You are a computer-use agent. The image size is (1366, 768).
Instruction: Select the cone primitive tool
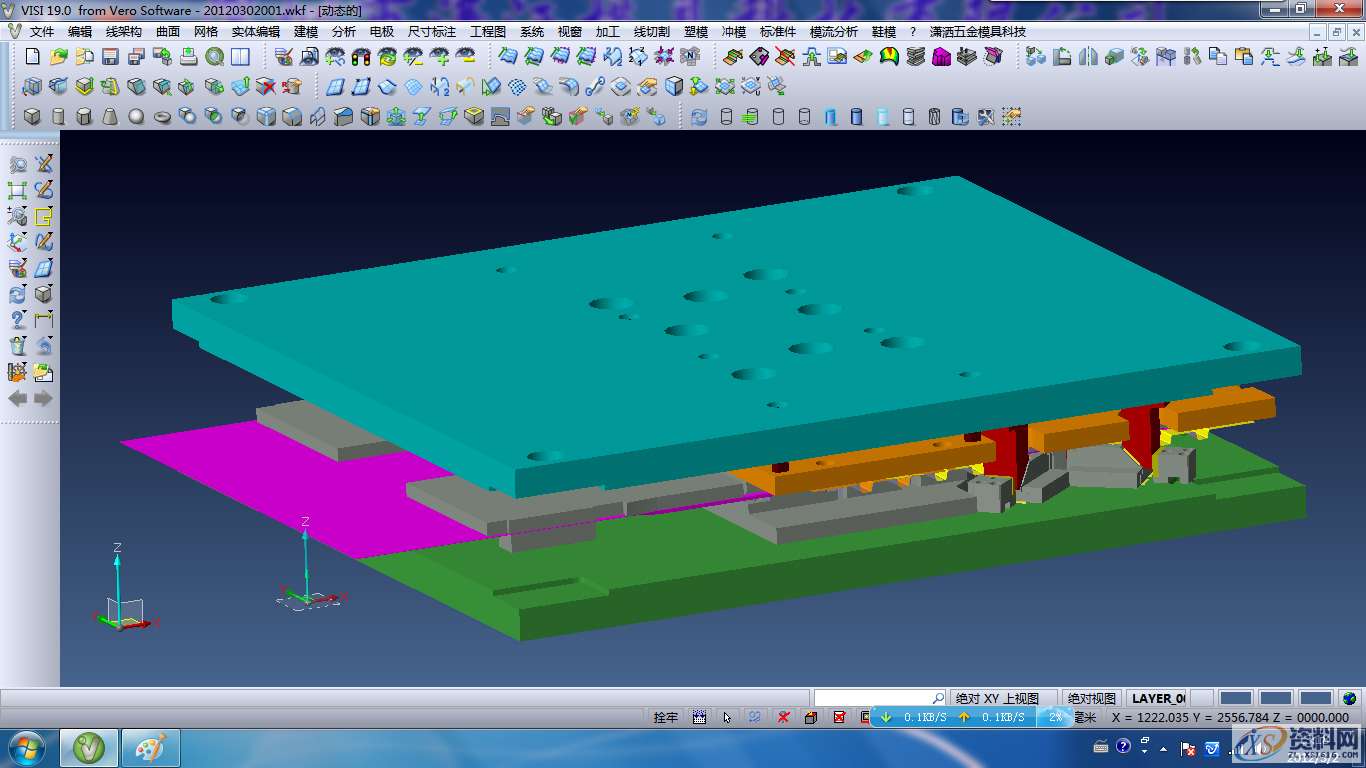coord(110,117)
